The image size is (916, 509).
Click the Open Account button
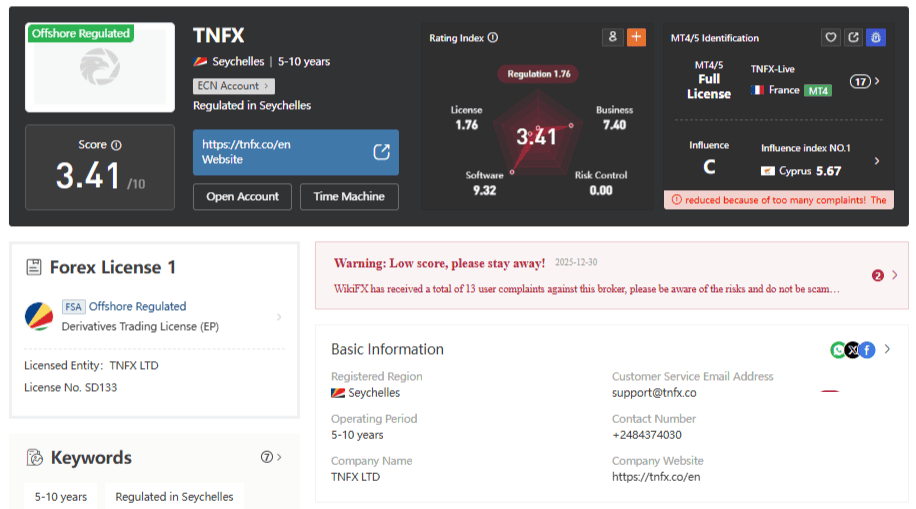[242, 196]
